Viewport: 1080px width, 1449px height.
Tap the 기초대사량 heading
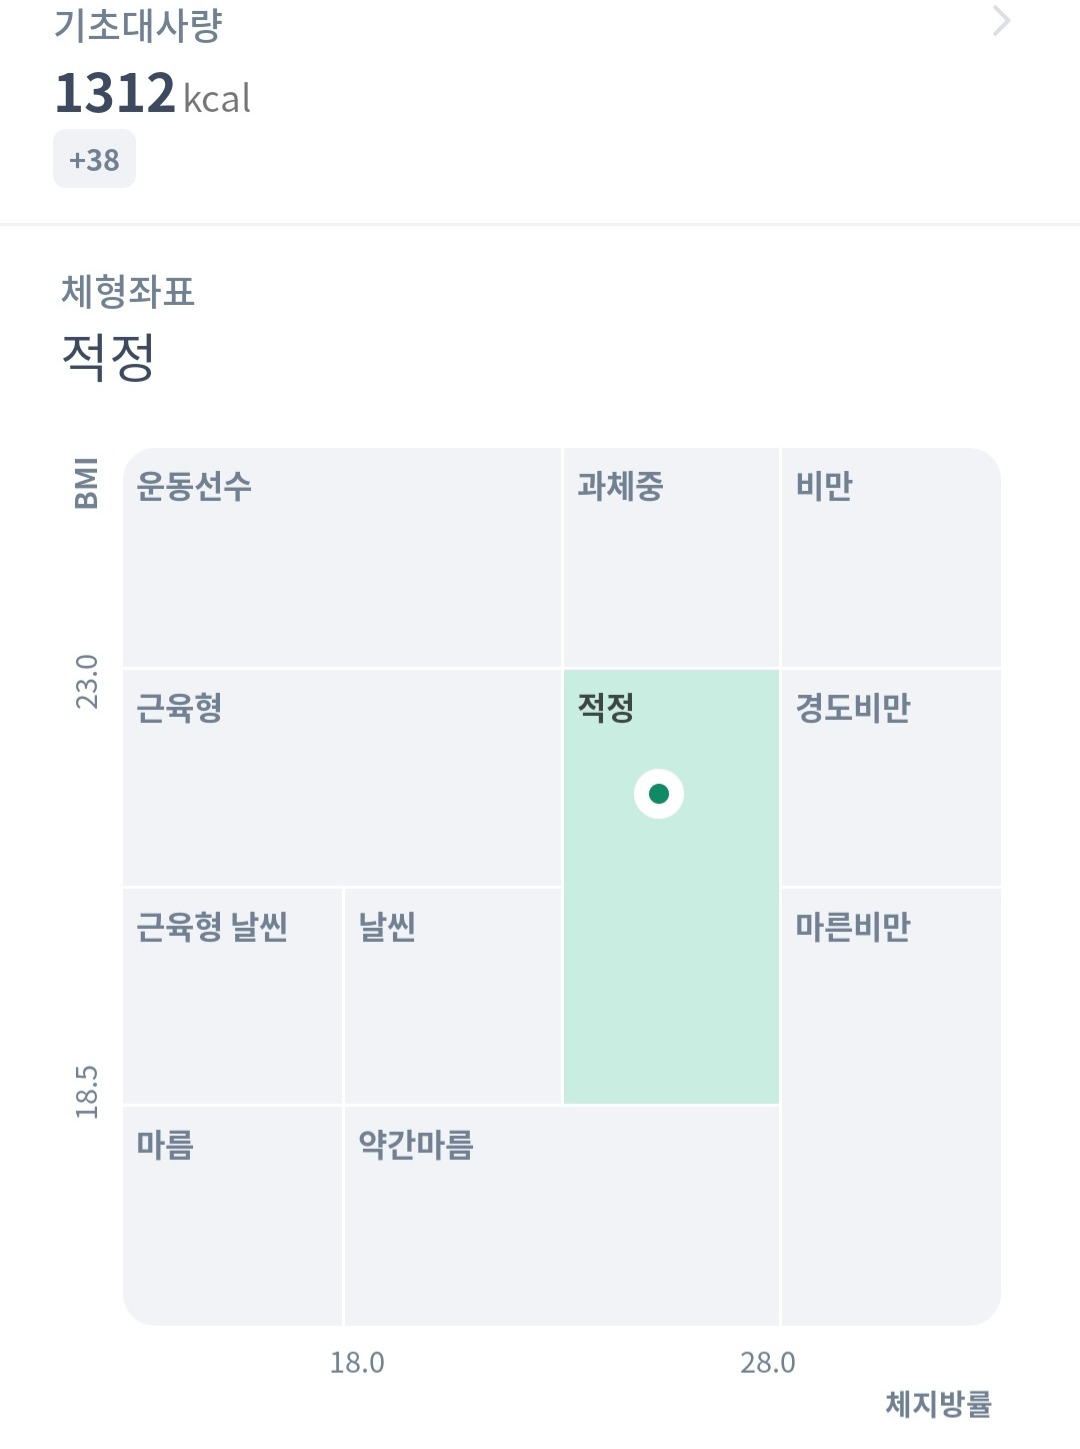(x=138, y=26)
